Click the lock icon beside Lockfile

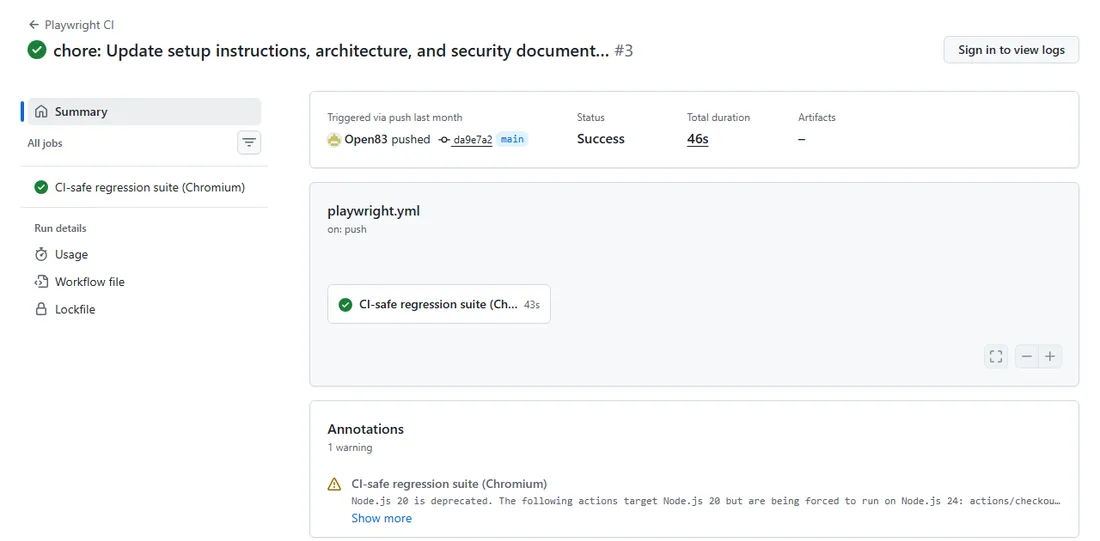click(x=41, y=309)
